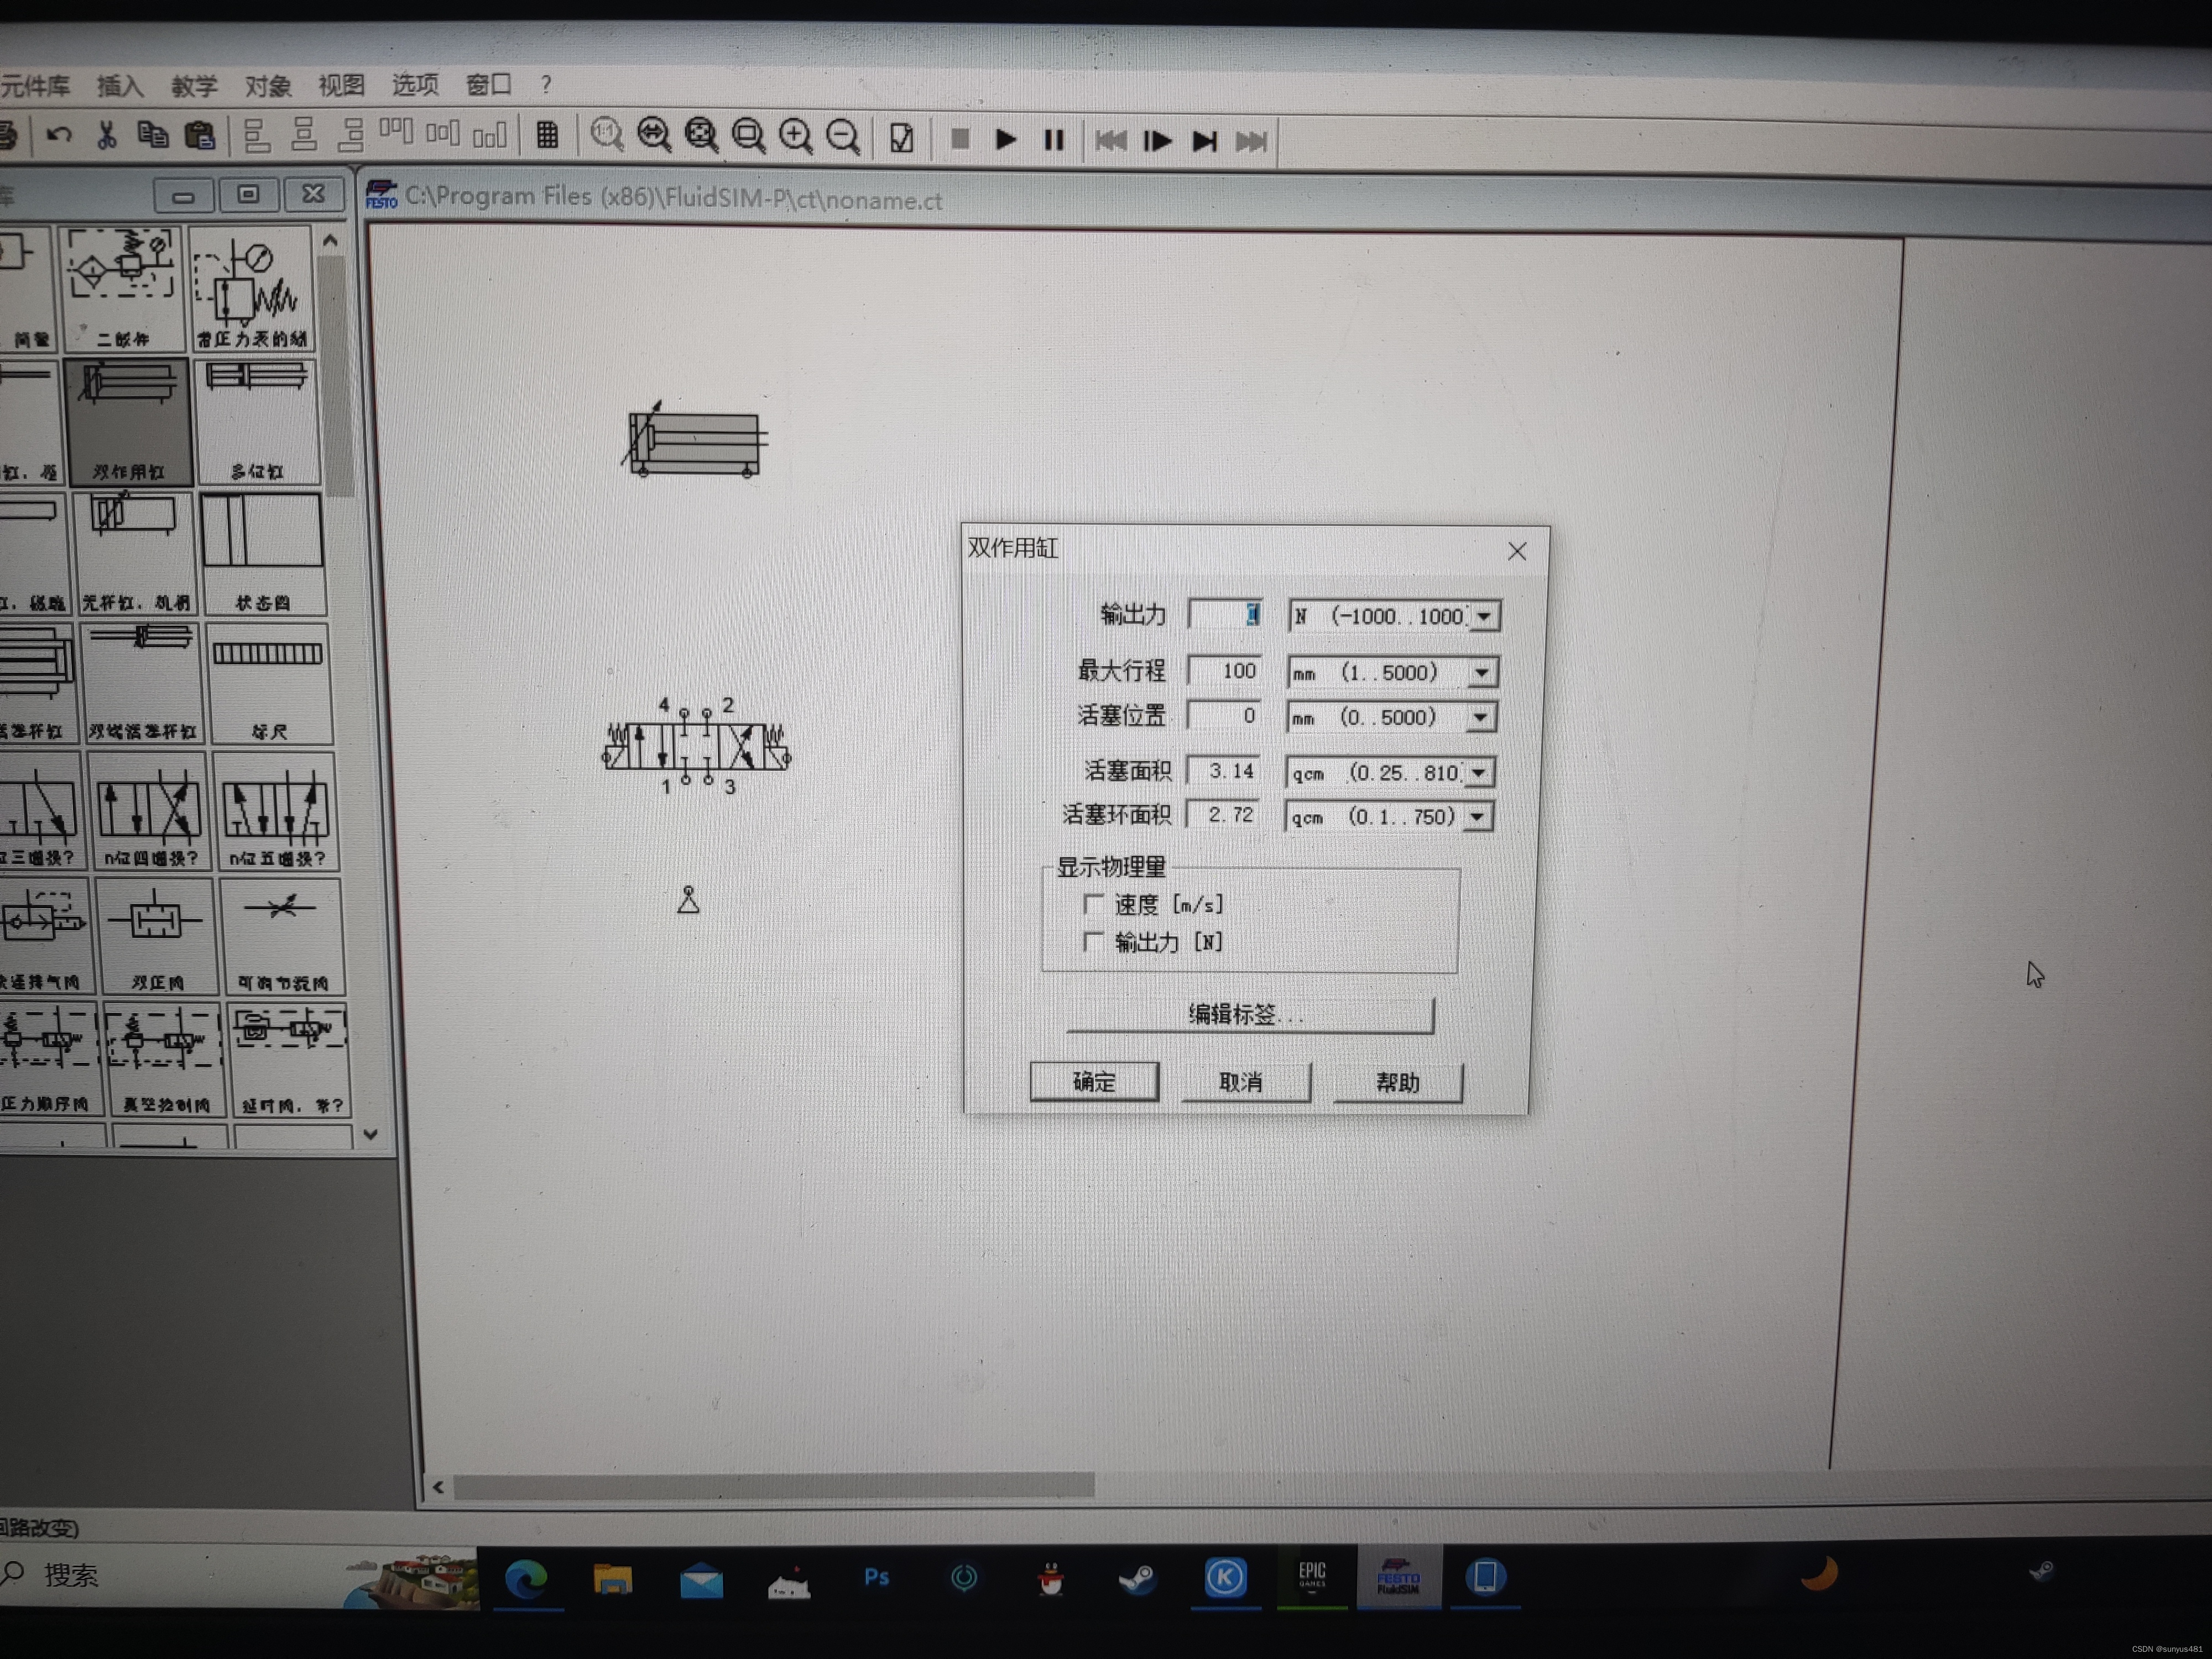This screenshot has width=2212, height=1659.
Task: Open the 活塞面积 qcm unit dropdown
Action: pyautogui.click(x=1479, y=772)
